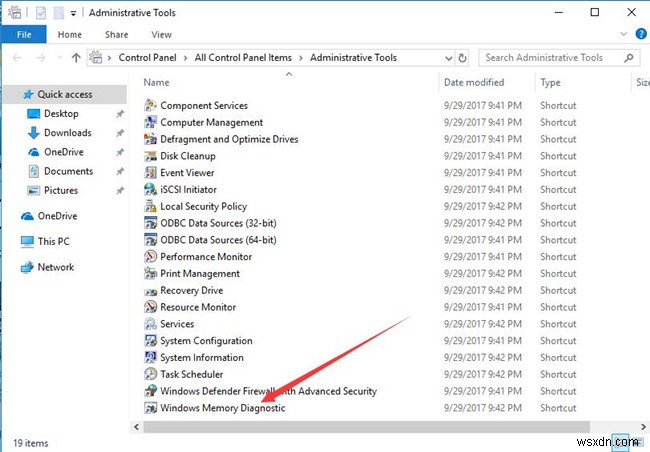Viewport: 650px width, 452px height.
Task: Select the Computer Management icon
Action: tap(150, 122)
